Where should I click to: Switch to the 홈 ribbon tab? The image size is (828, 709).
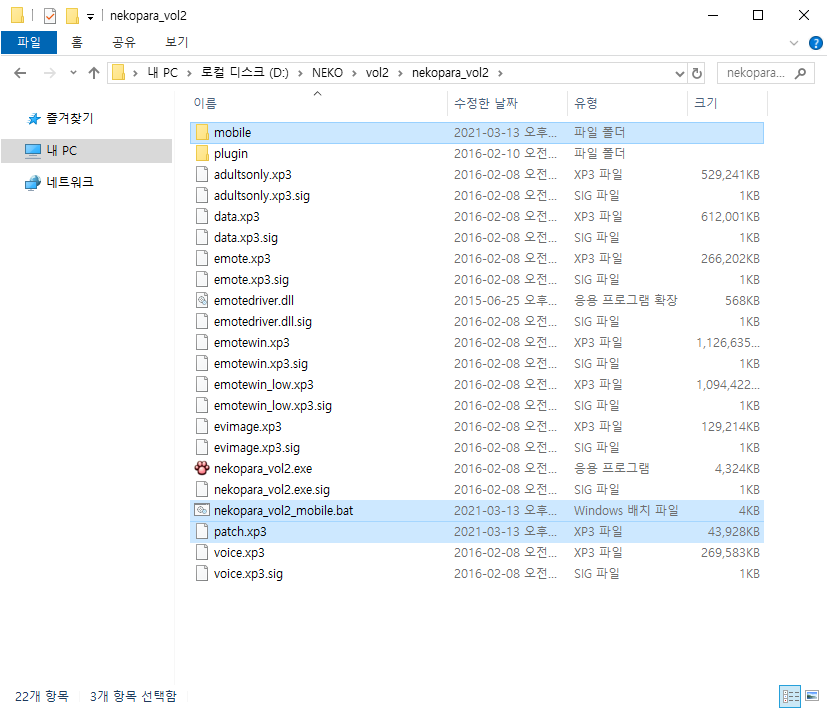(x=77, y=42)
